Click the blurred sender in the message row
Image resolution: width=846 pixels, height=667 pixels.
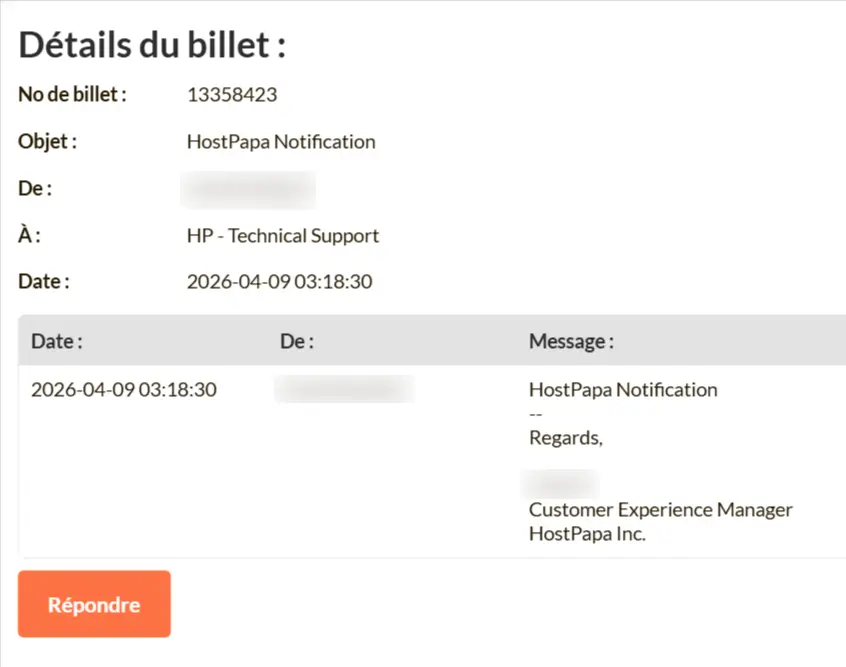click(x=344, y=389)
